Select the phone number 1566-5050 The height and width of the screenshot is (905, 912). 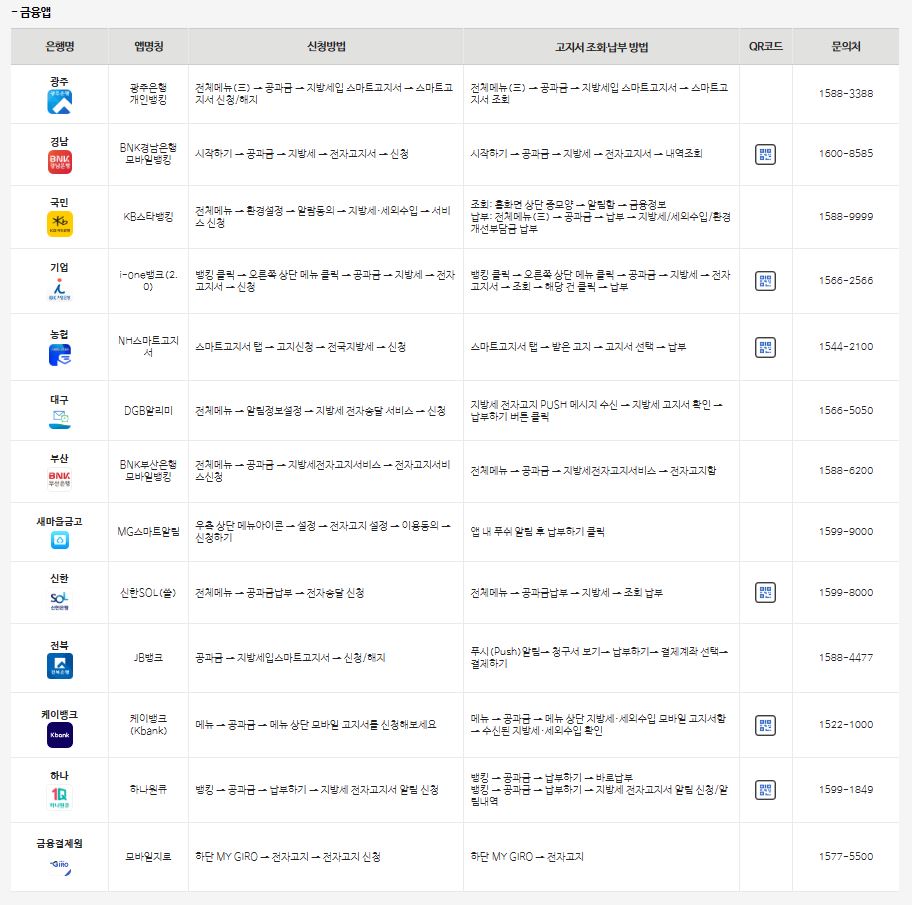click(846, 411)
